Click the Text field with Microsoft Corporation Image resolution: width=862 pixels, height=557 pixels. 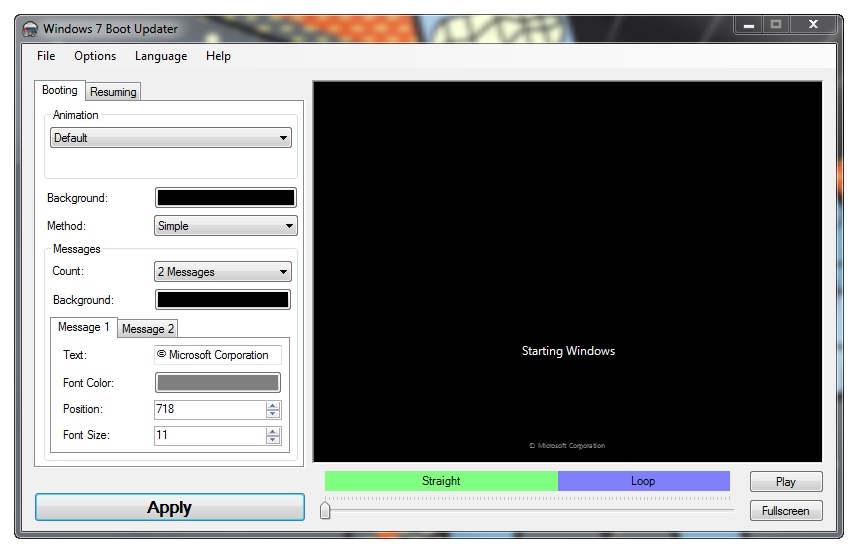218,355
